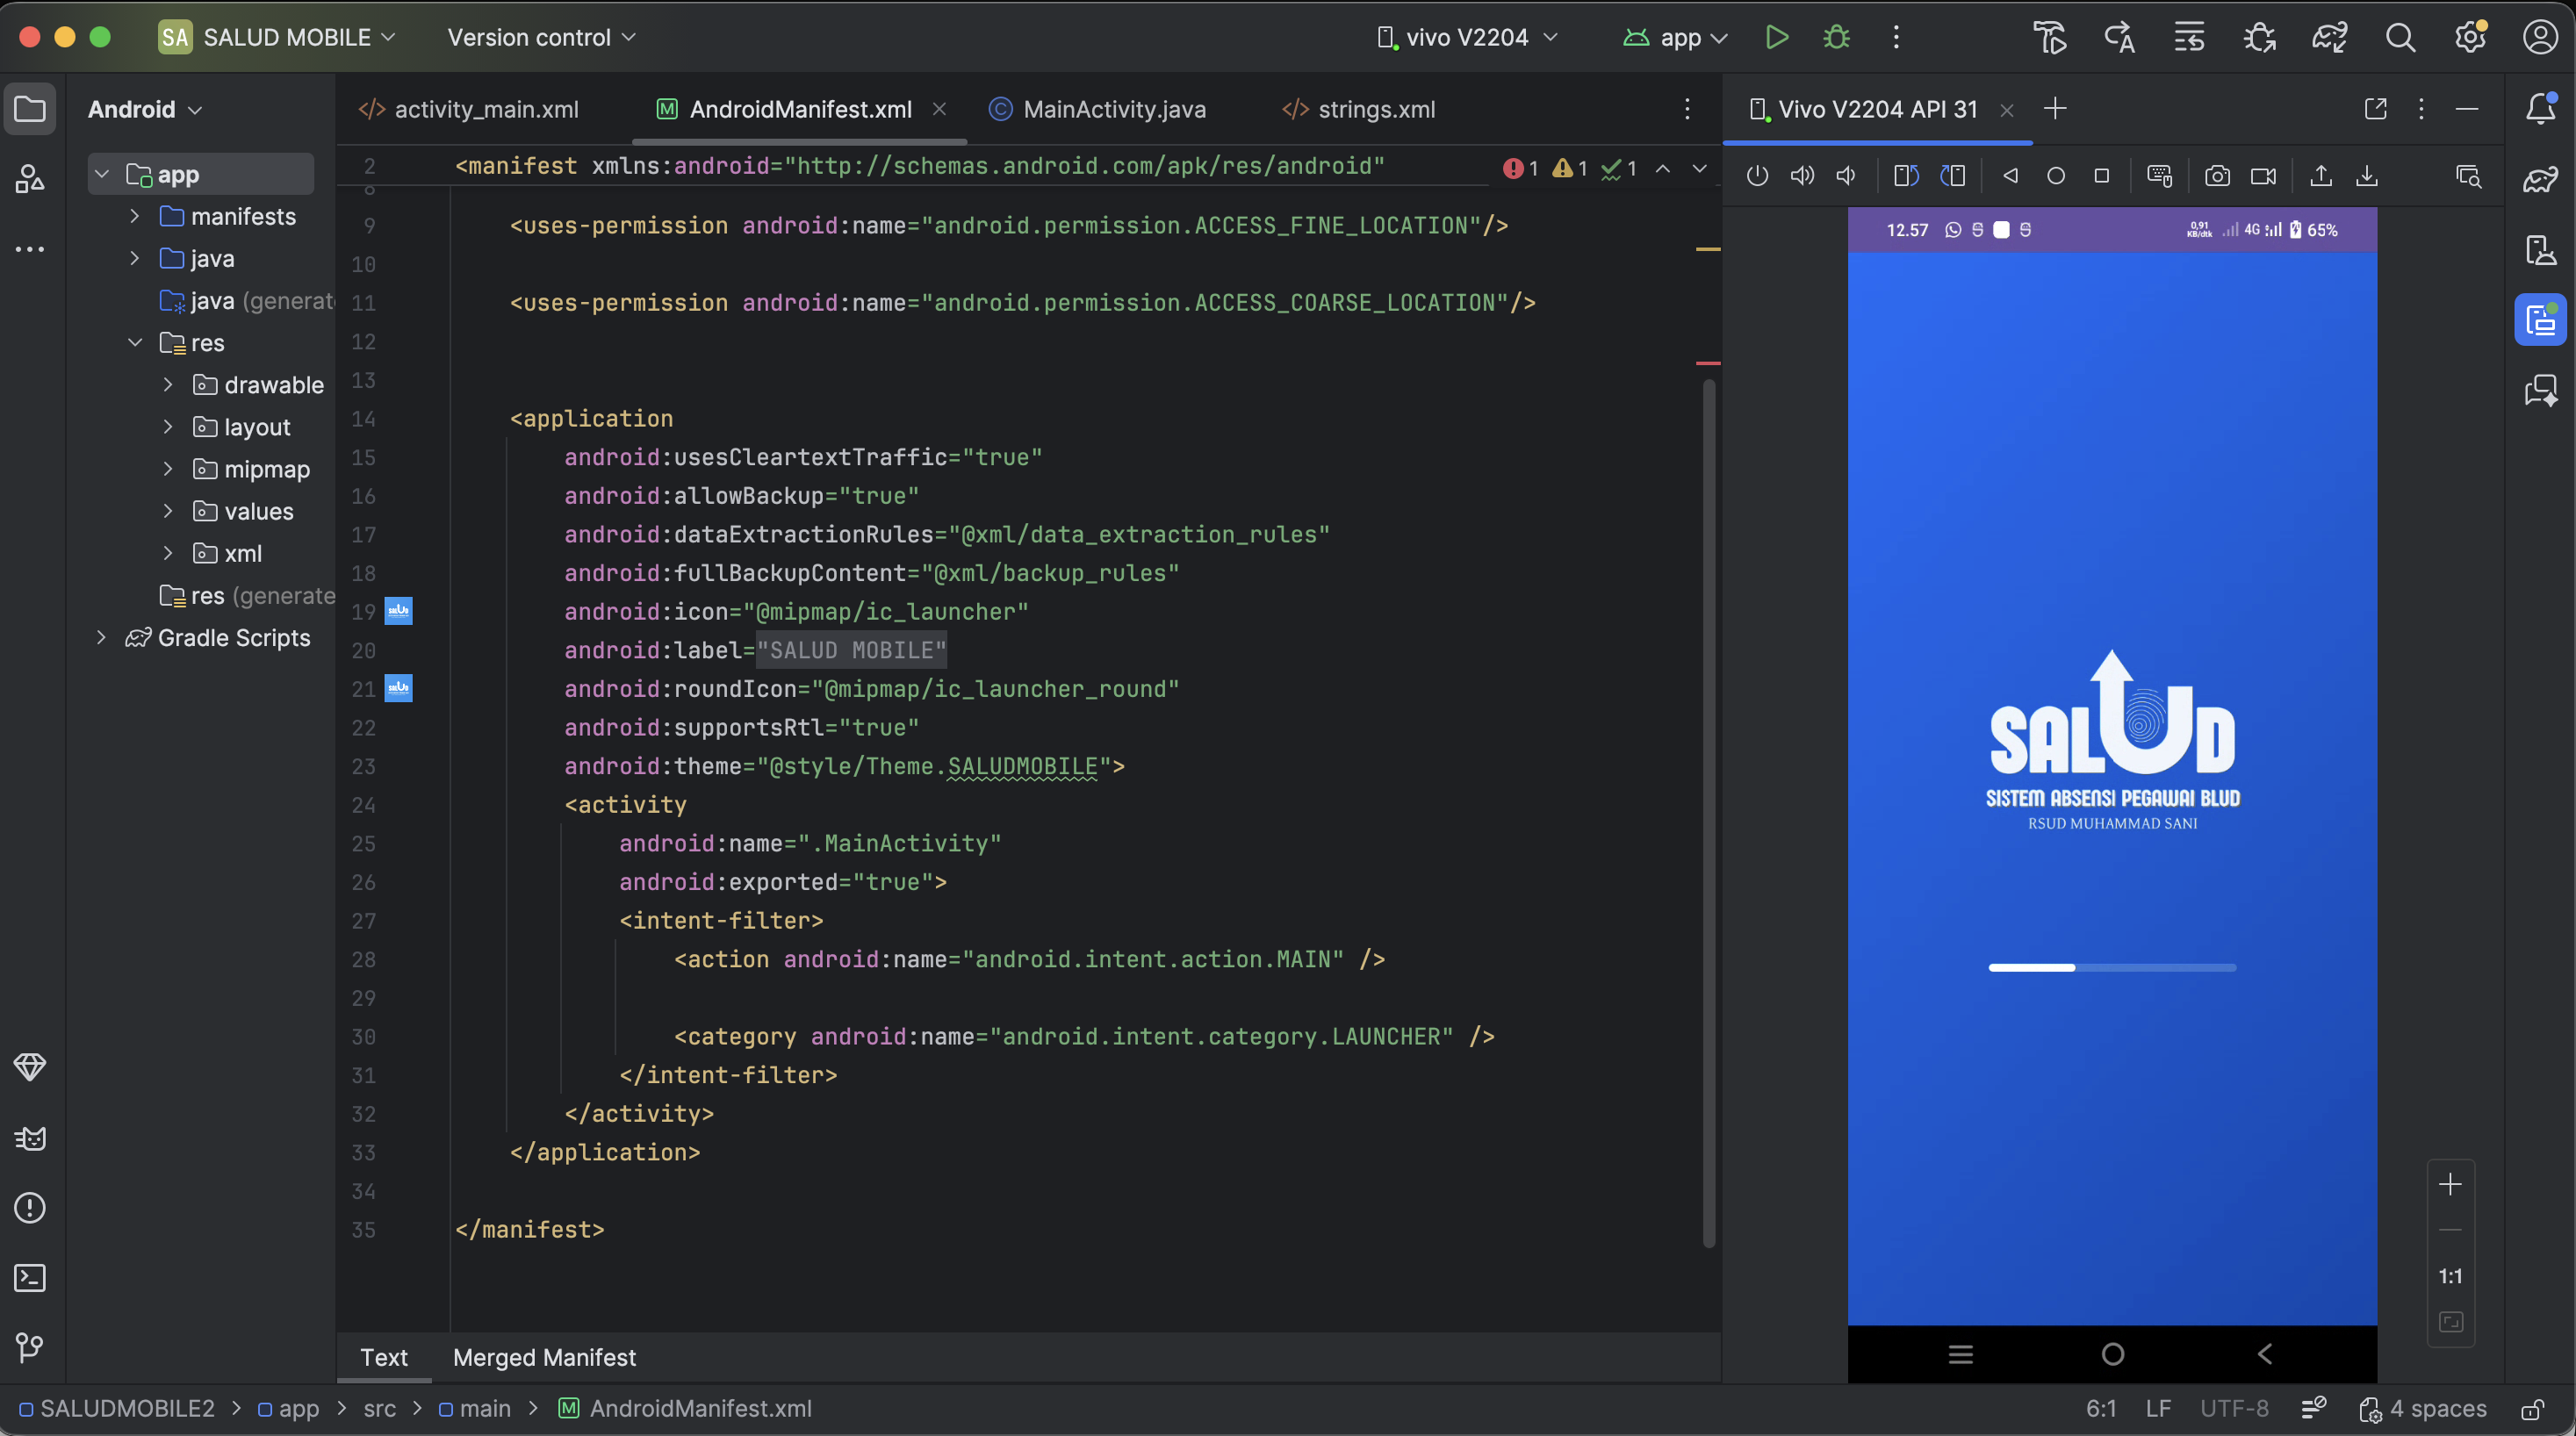
Task: Expand the java folder
Action: click(x=134, y=258)
